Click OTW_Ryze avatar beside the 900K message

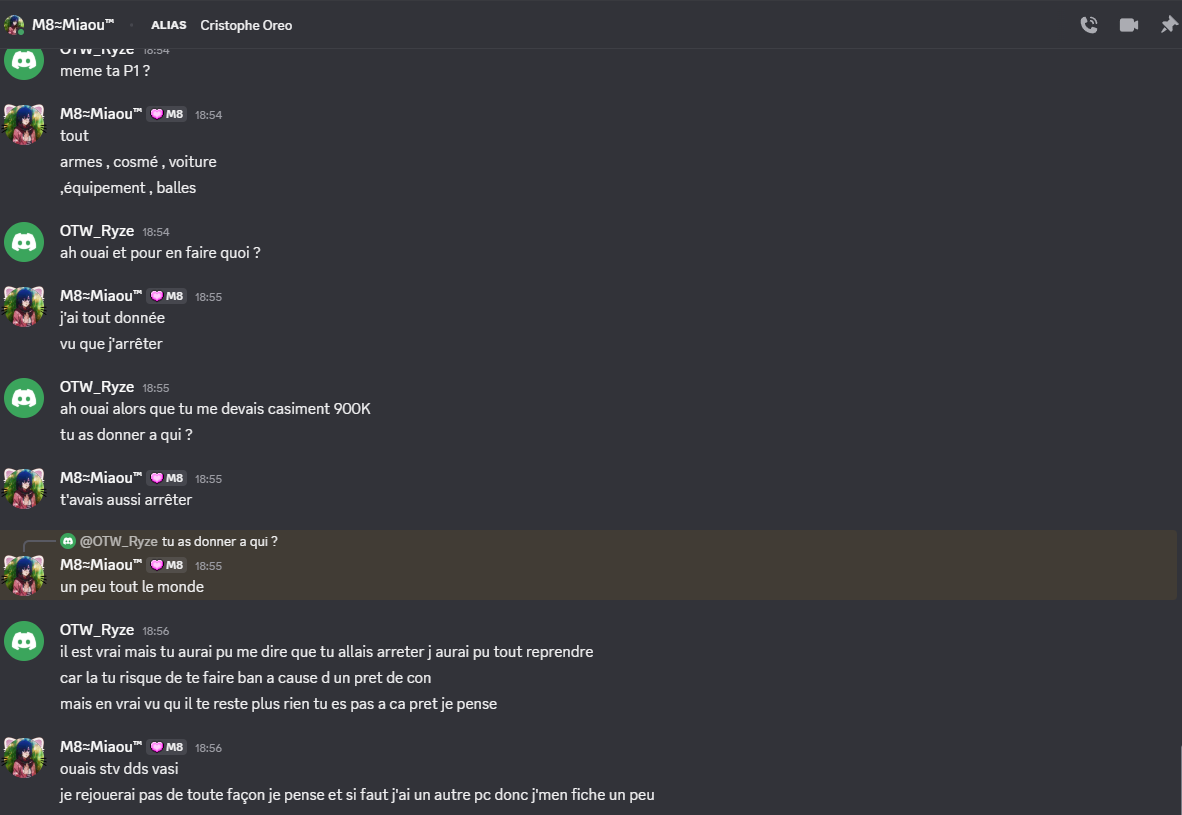tap(24, 398)
